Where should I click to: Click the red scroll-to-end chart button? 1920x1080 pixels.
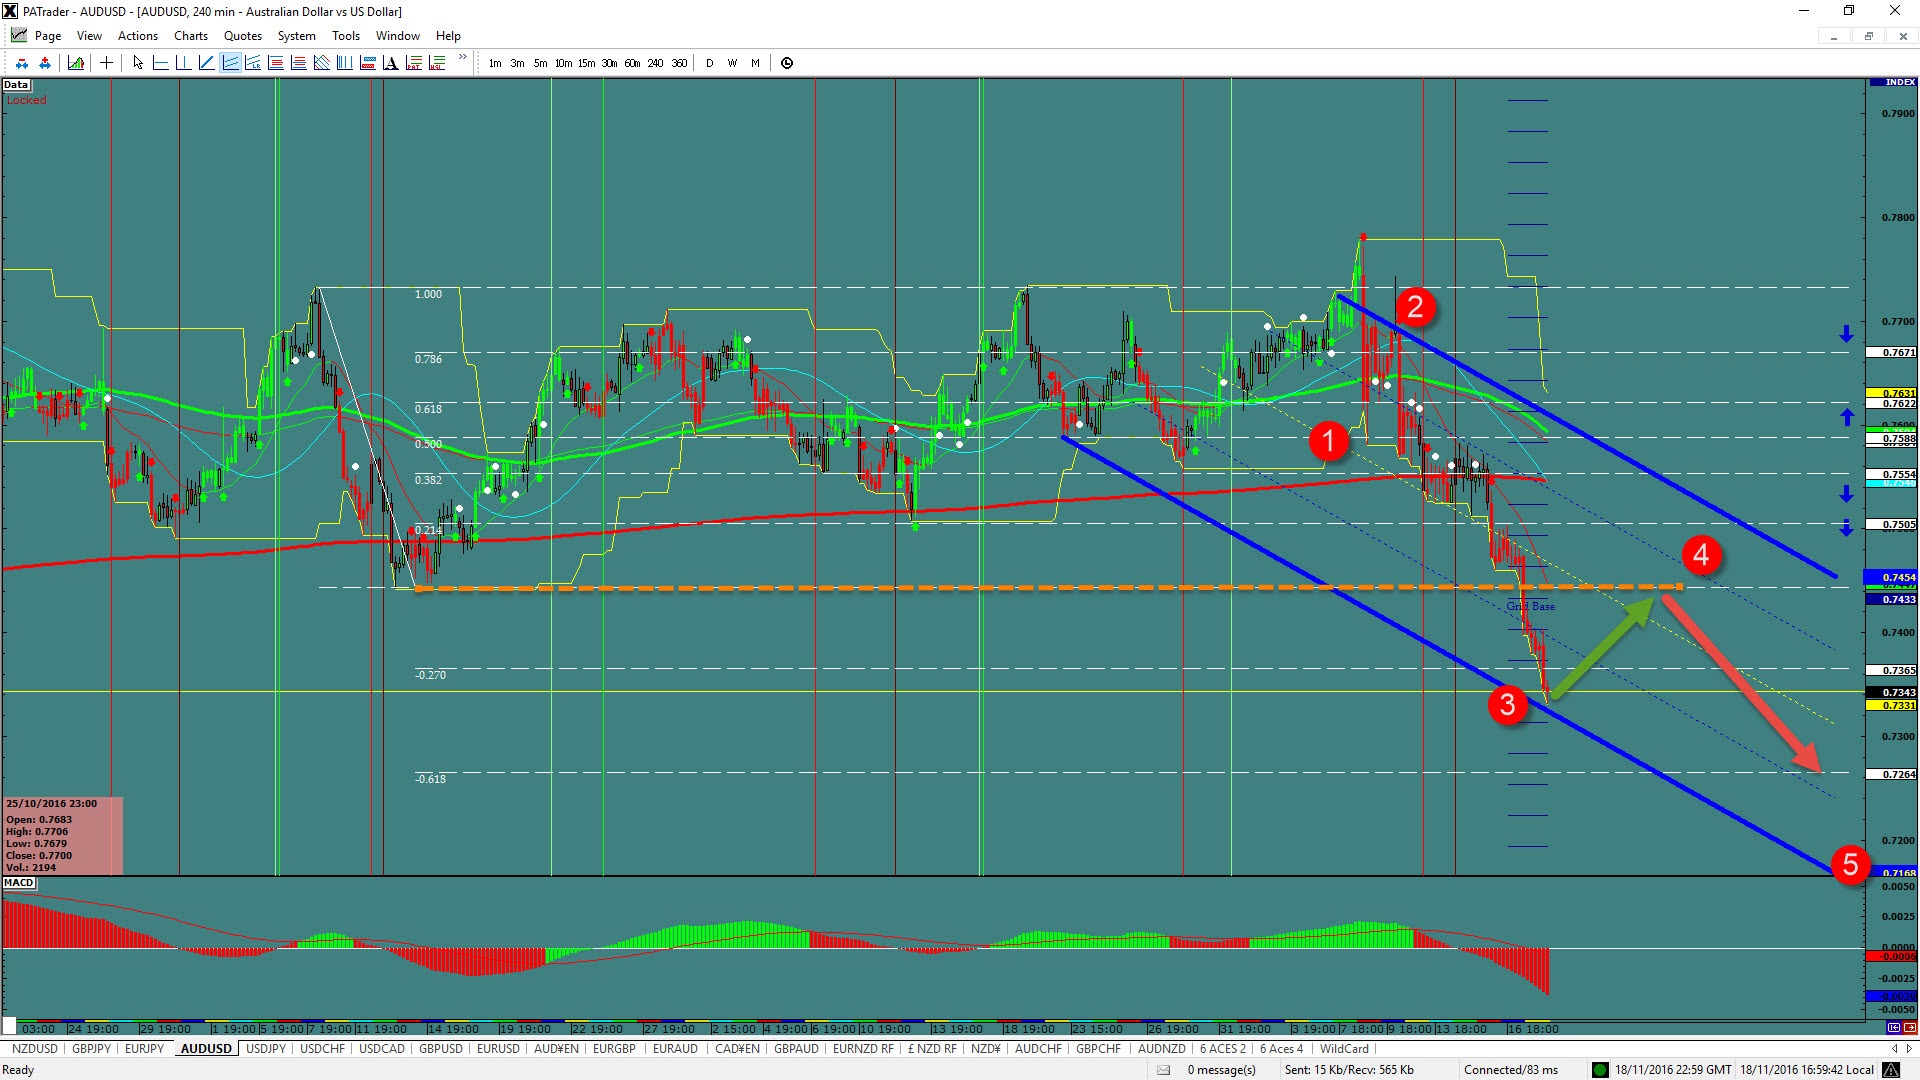[x=1909, y=1027]
